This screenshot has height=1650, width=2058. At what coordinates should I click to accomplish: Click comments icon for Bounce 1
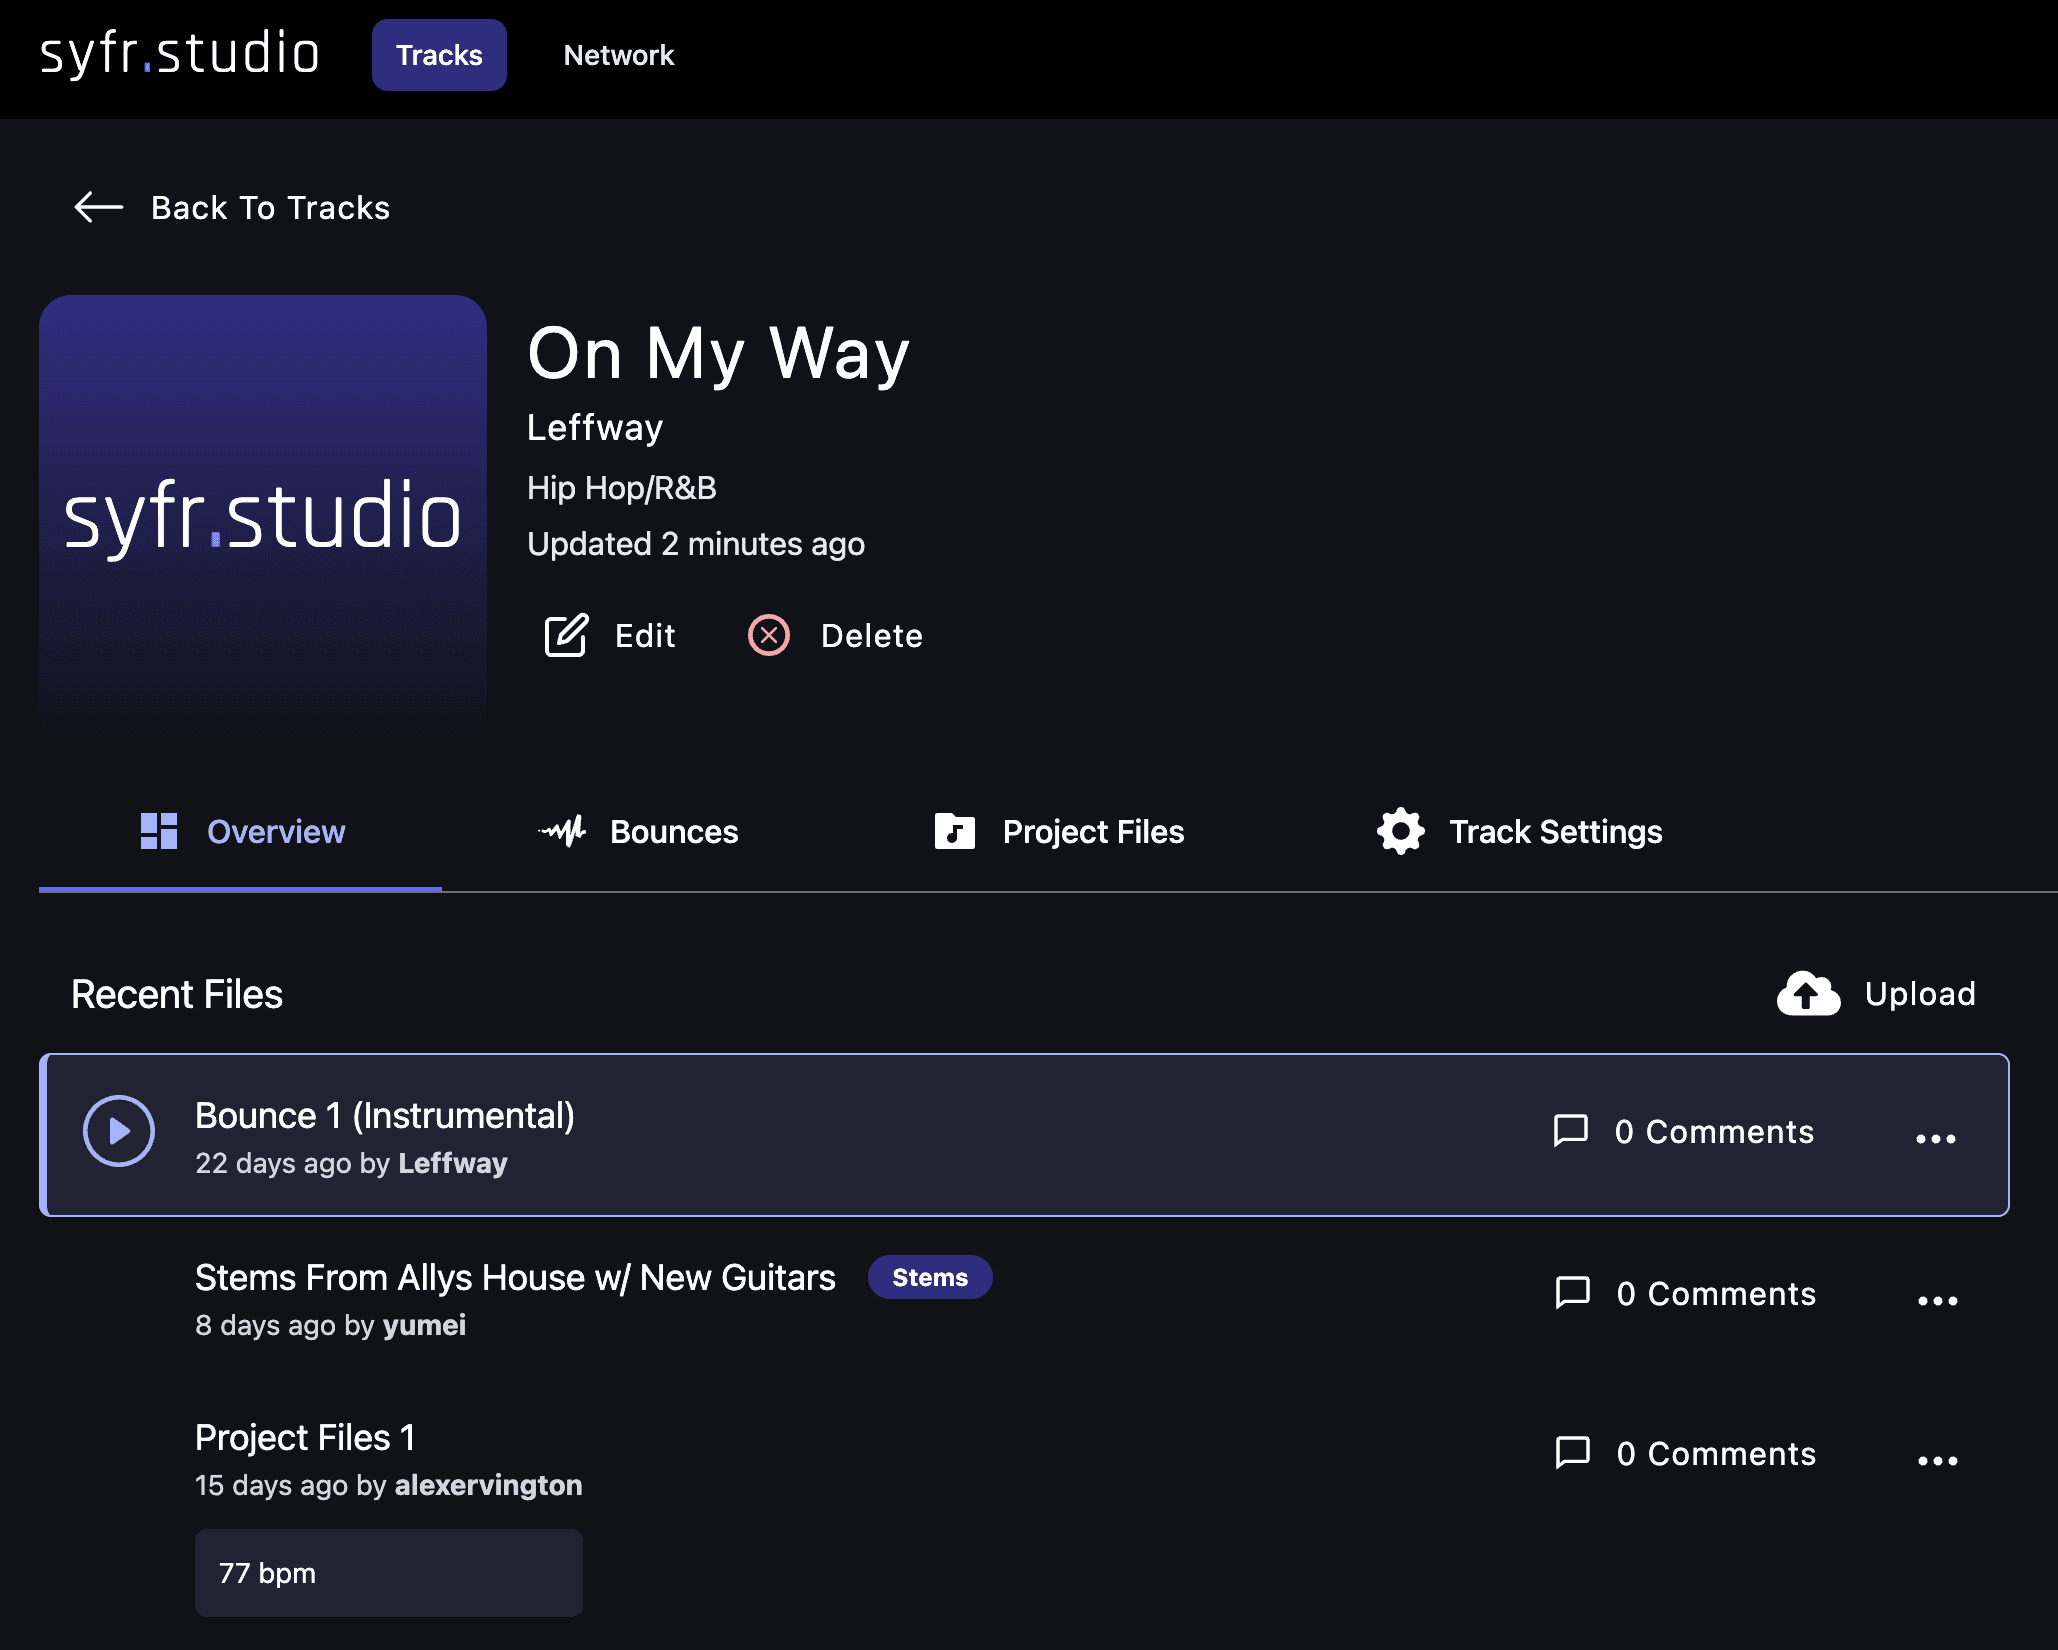[1570, 1130]
